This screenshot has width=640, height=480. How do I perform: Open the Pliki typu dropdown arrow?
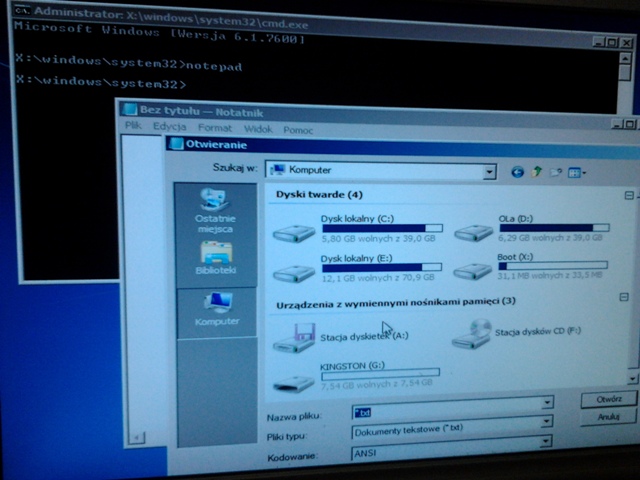point(547,421)
